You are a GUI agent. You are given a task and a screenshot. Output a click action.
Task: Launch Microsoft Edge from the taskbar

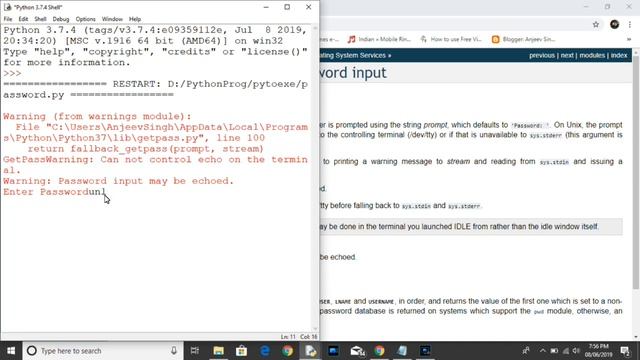click(264, 351)
